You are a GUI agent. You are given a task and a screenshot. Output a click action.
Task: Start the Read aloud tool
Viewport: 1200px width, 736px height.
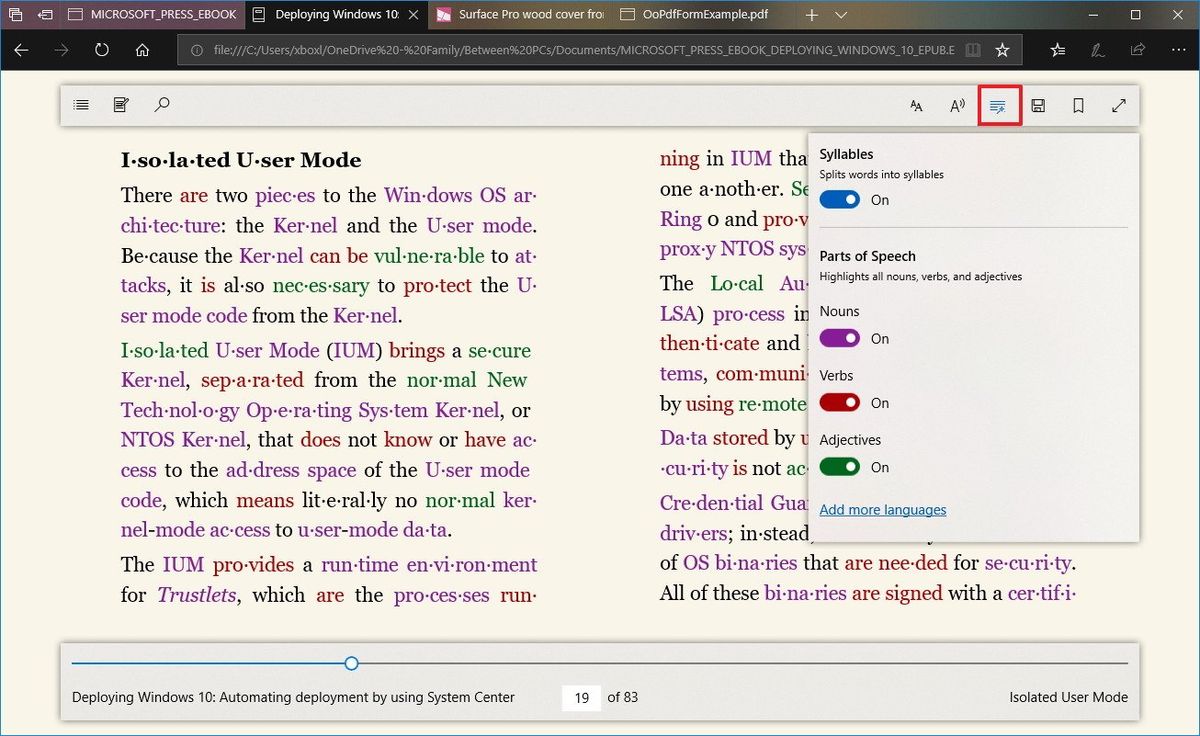[957, 106]
